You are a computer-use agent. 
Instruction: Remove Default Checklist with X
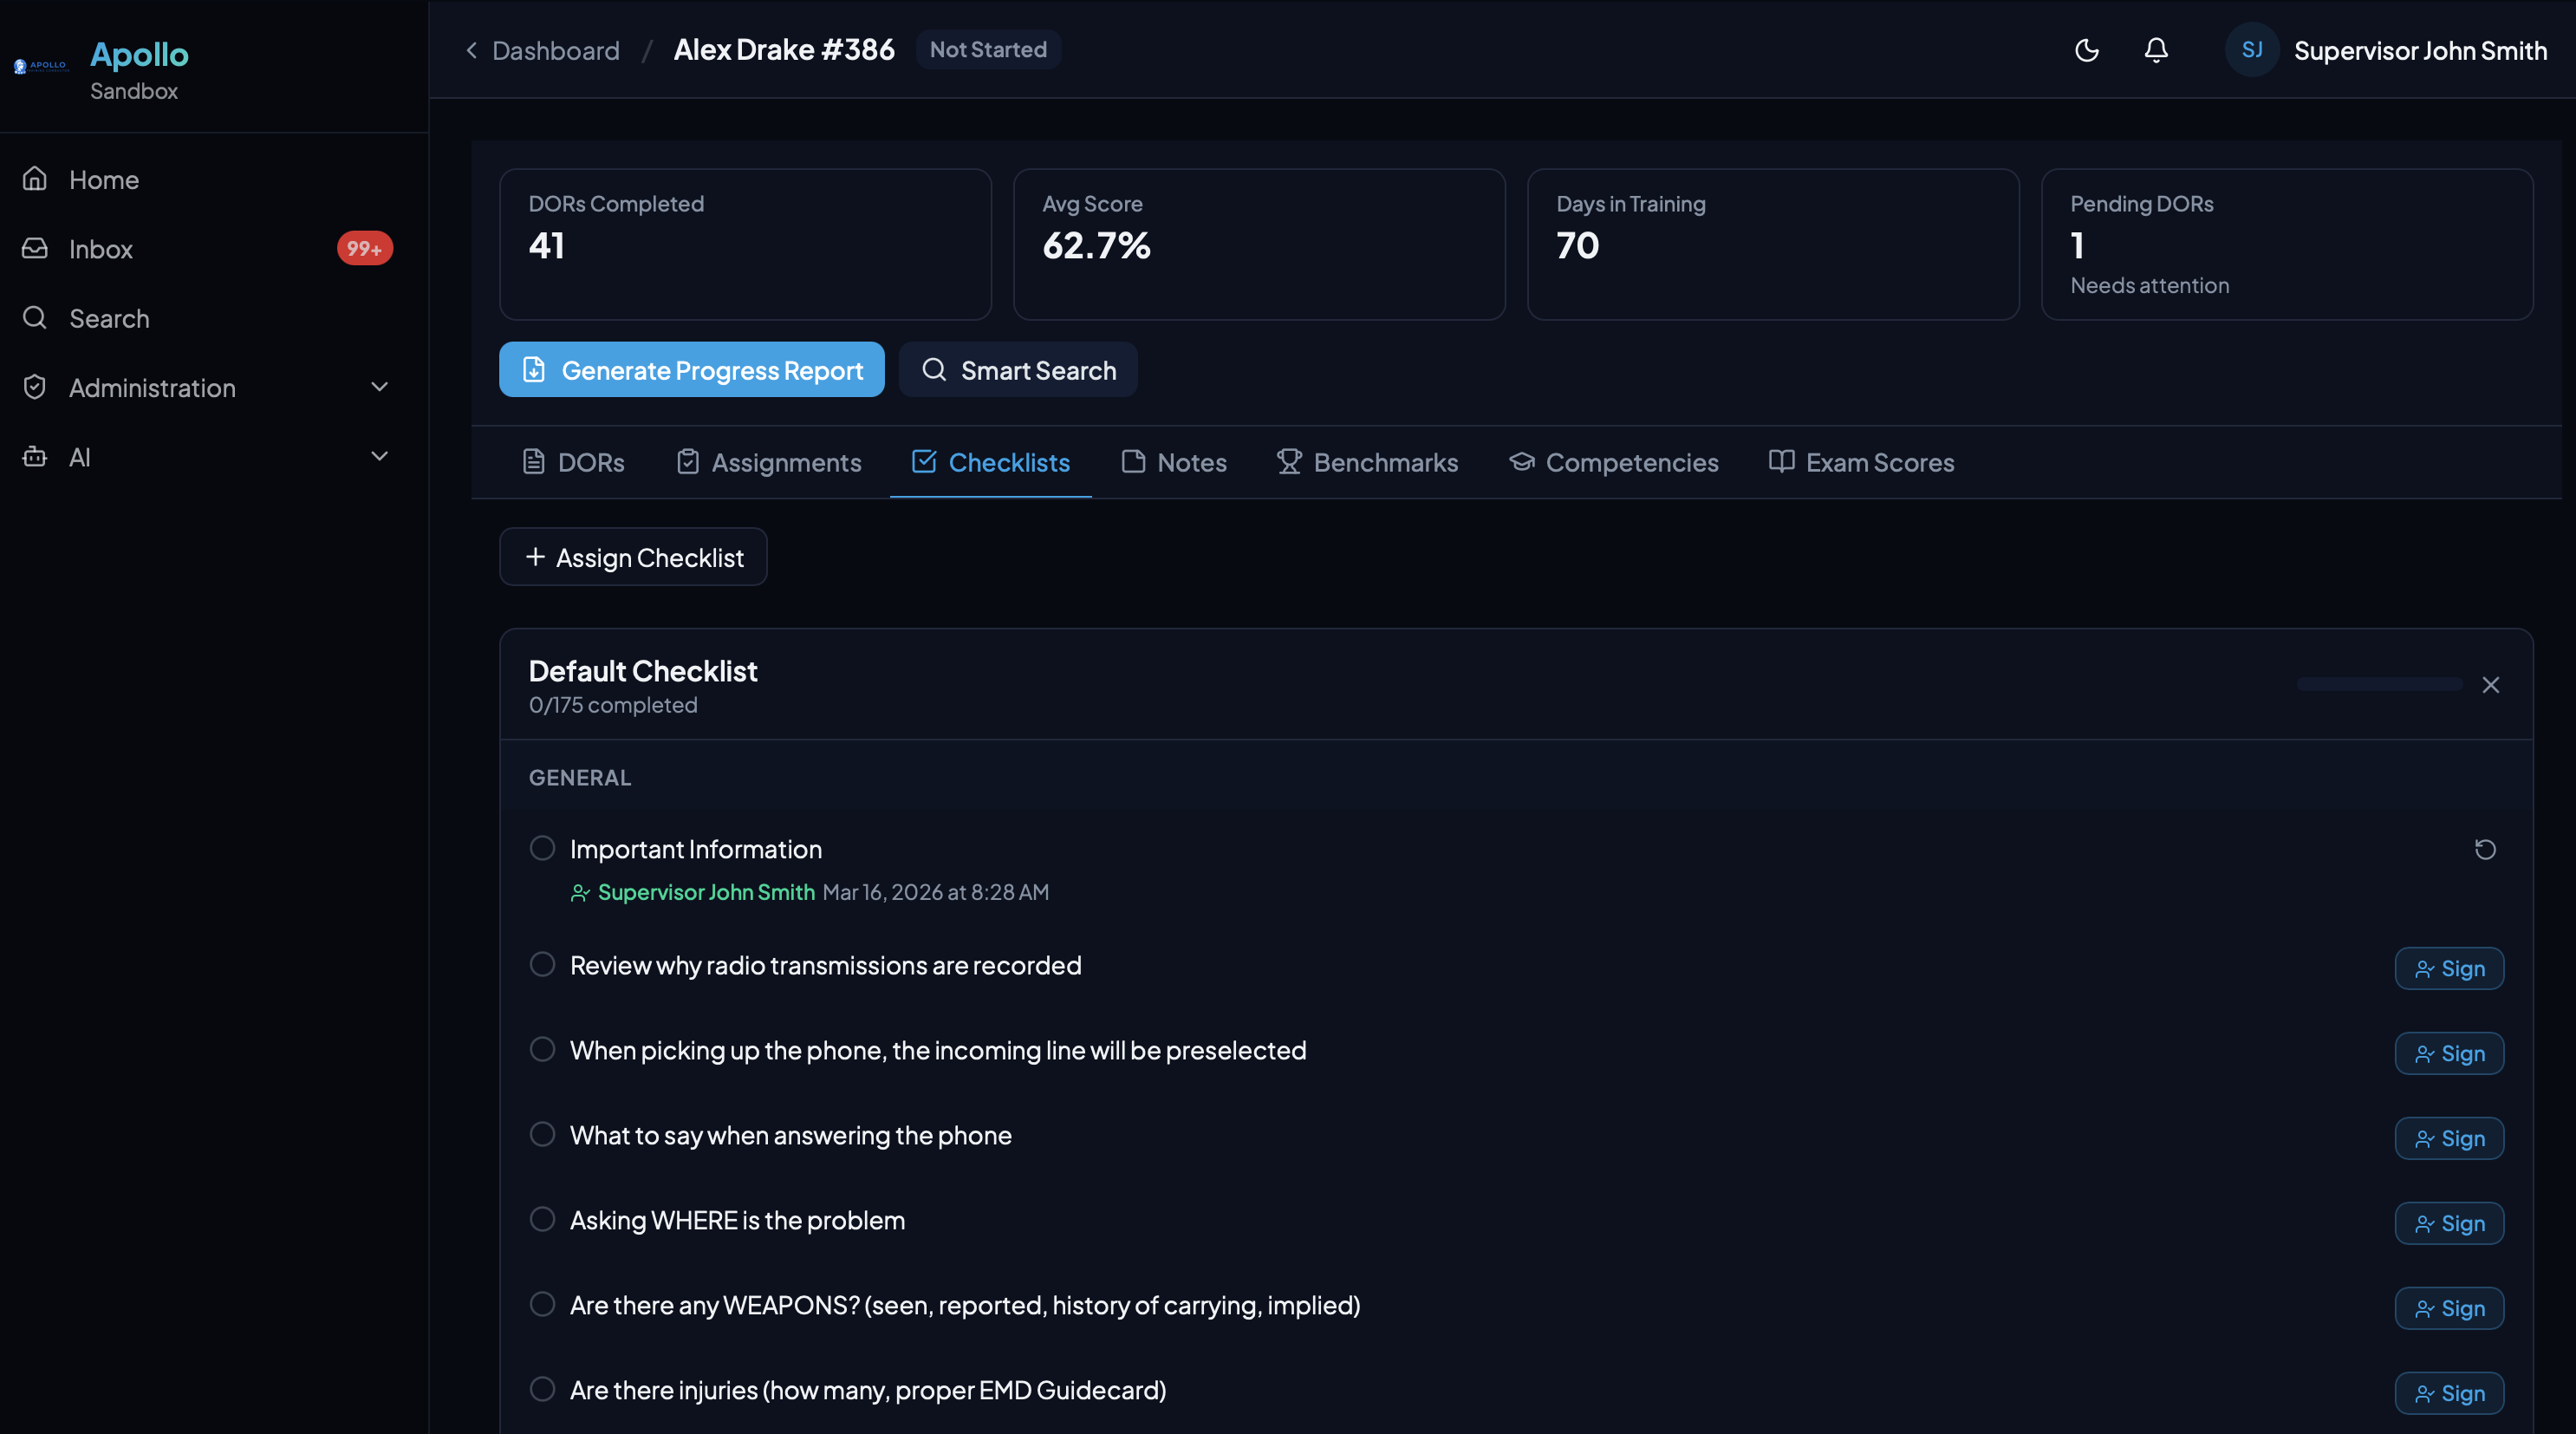tap(2490, 685)
